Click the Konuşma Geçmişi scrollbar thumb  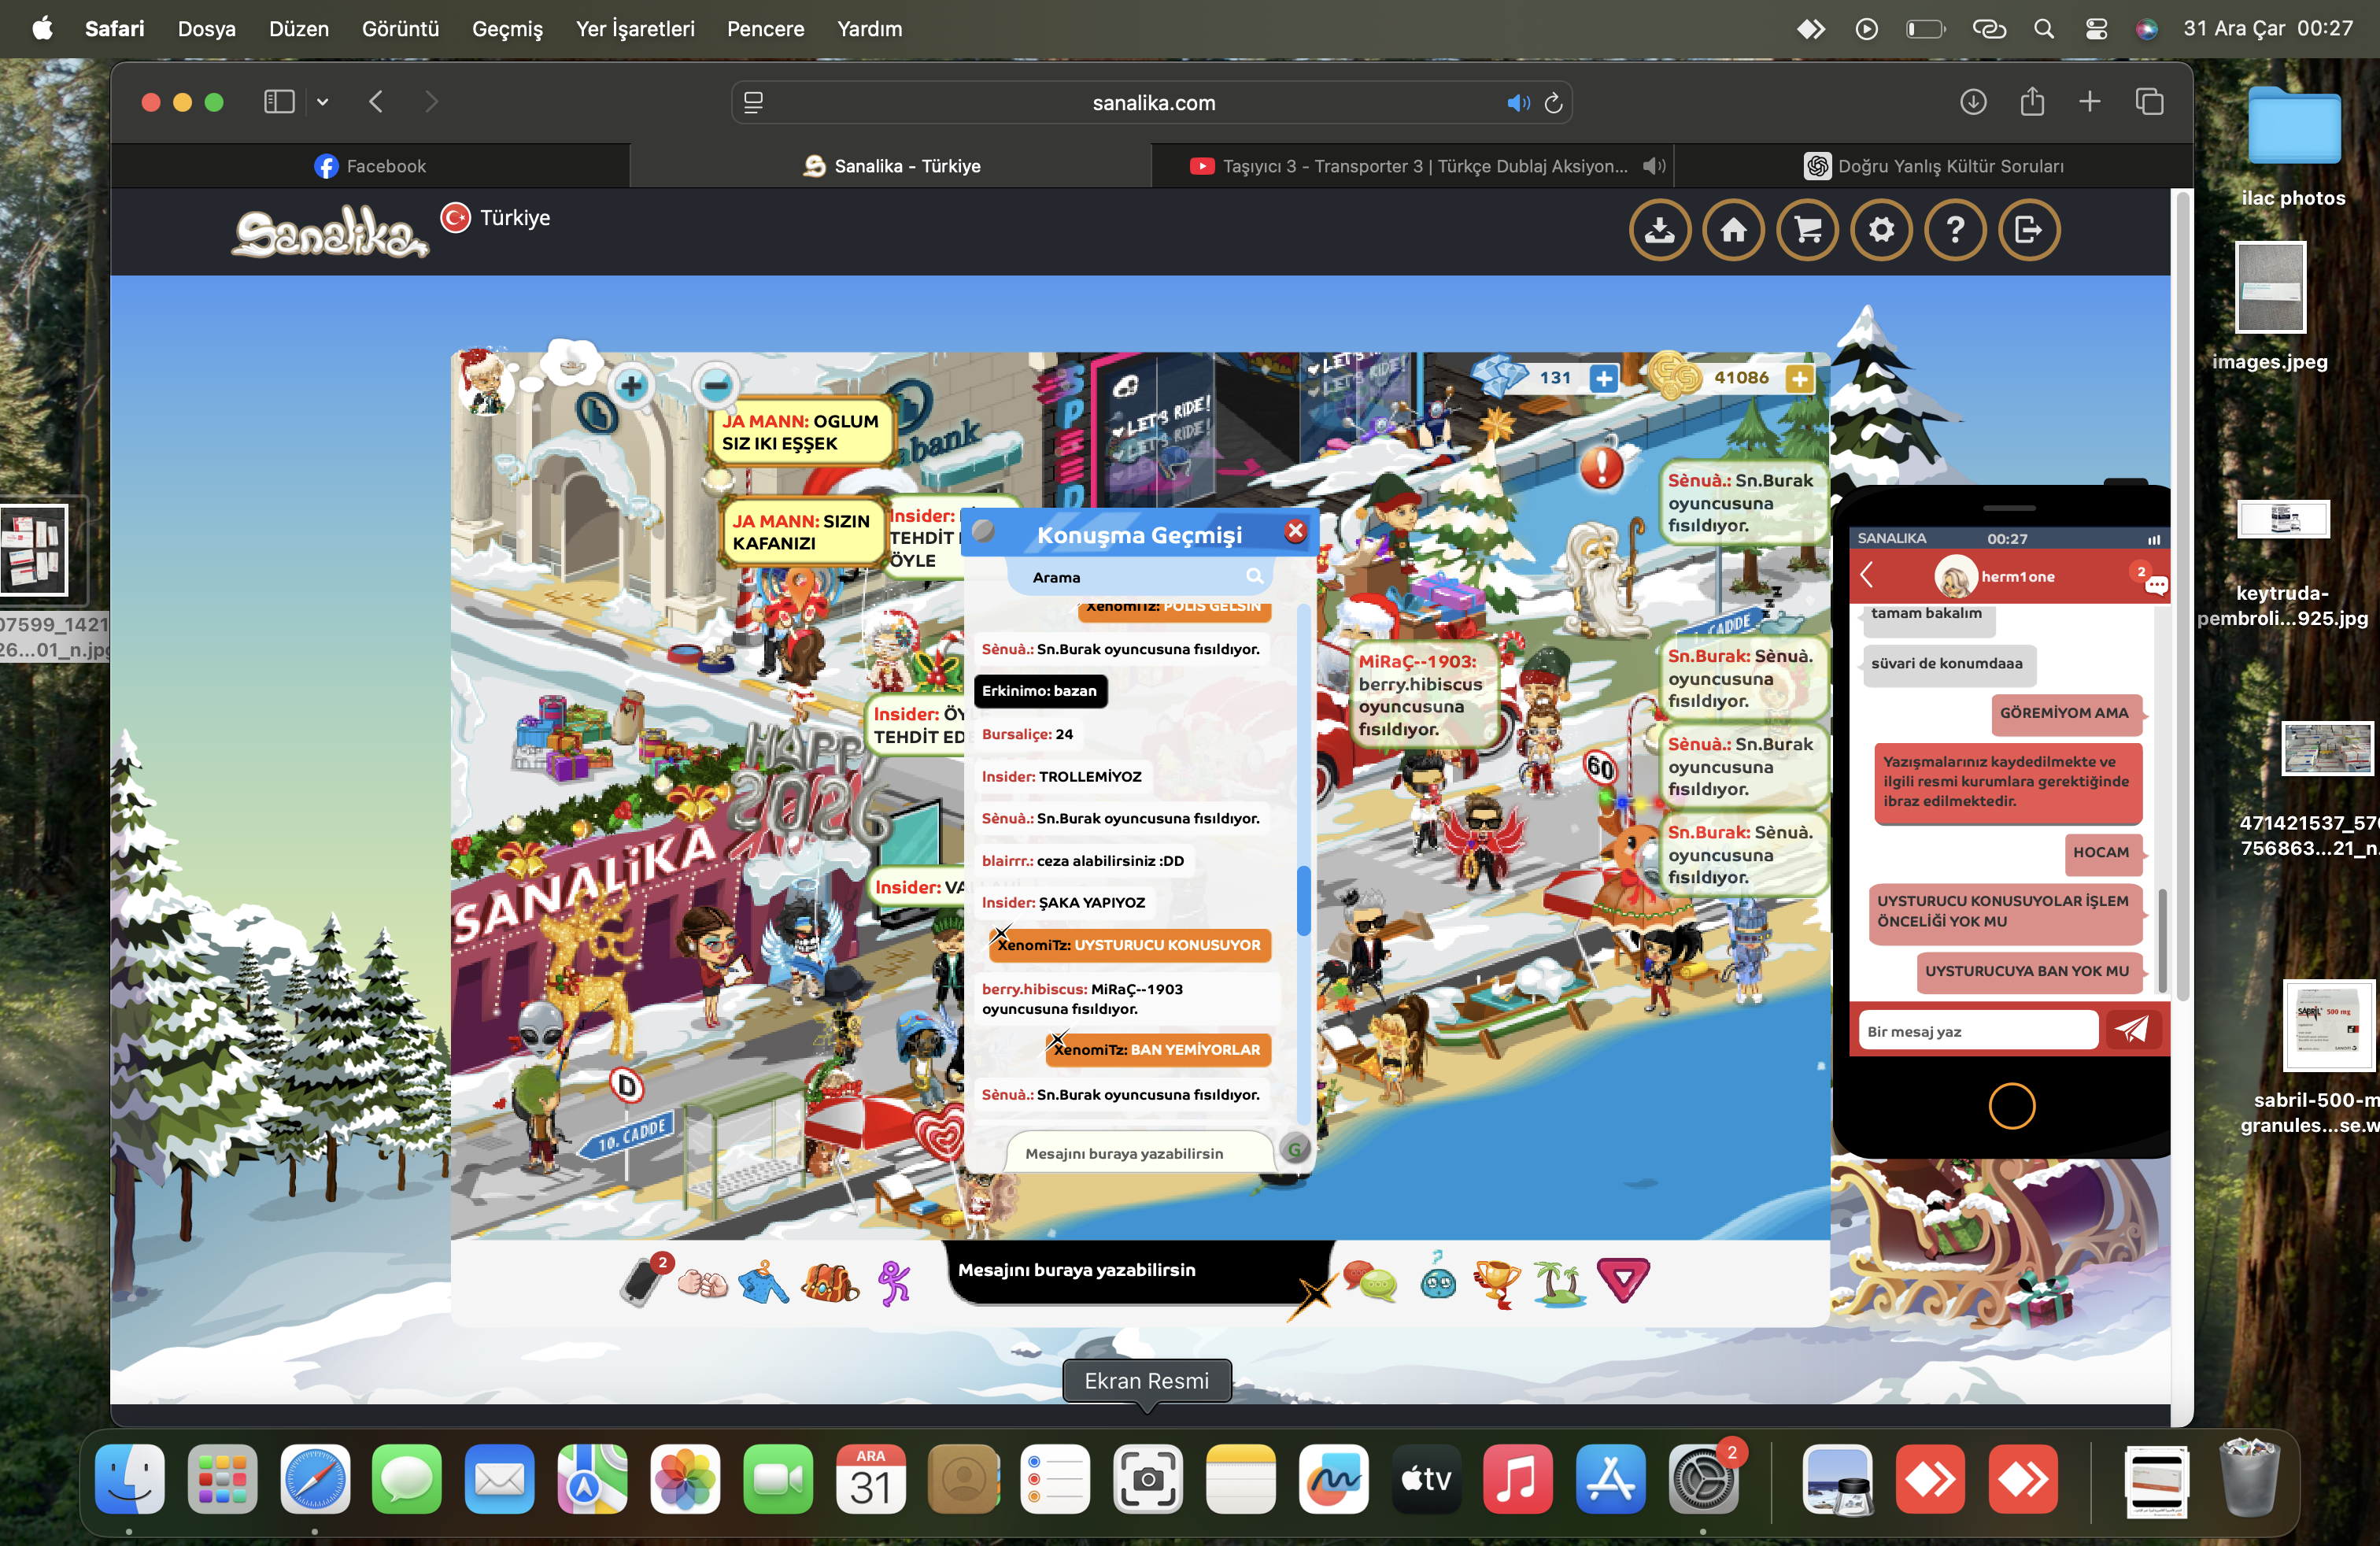tap(1303, 900)
